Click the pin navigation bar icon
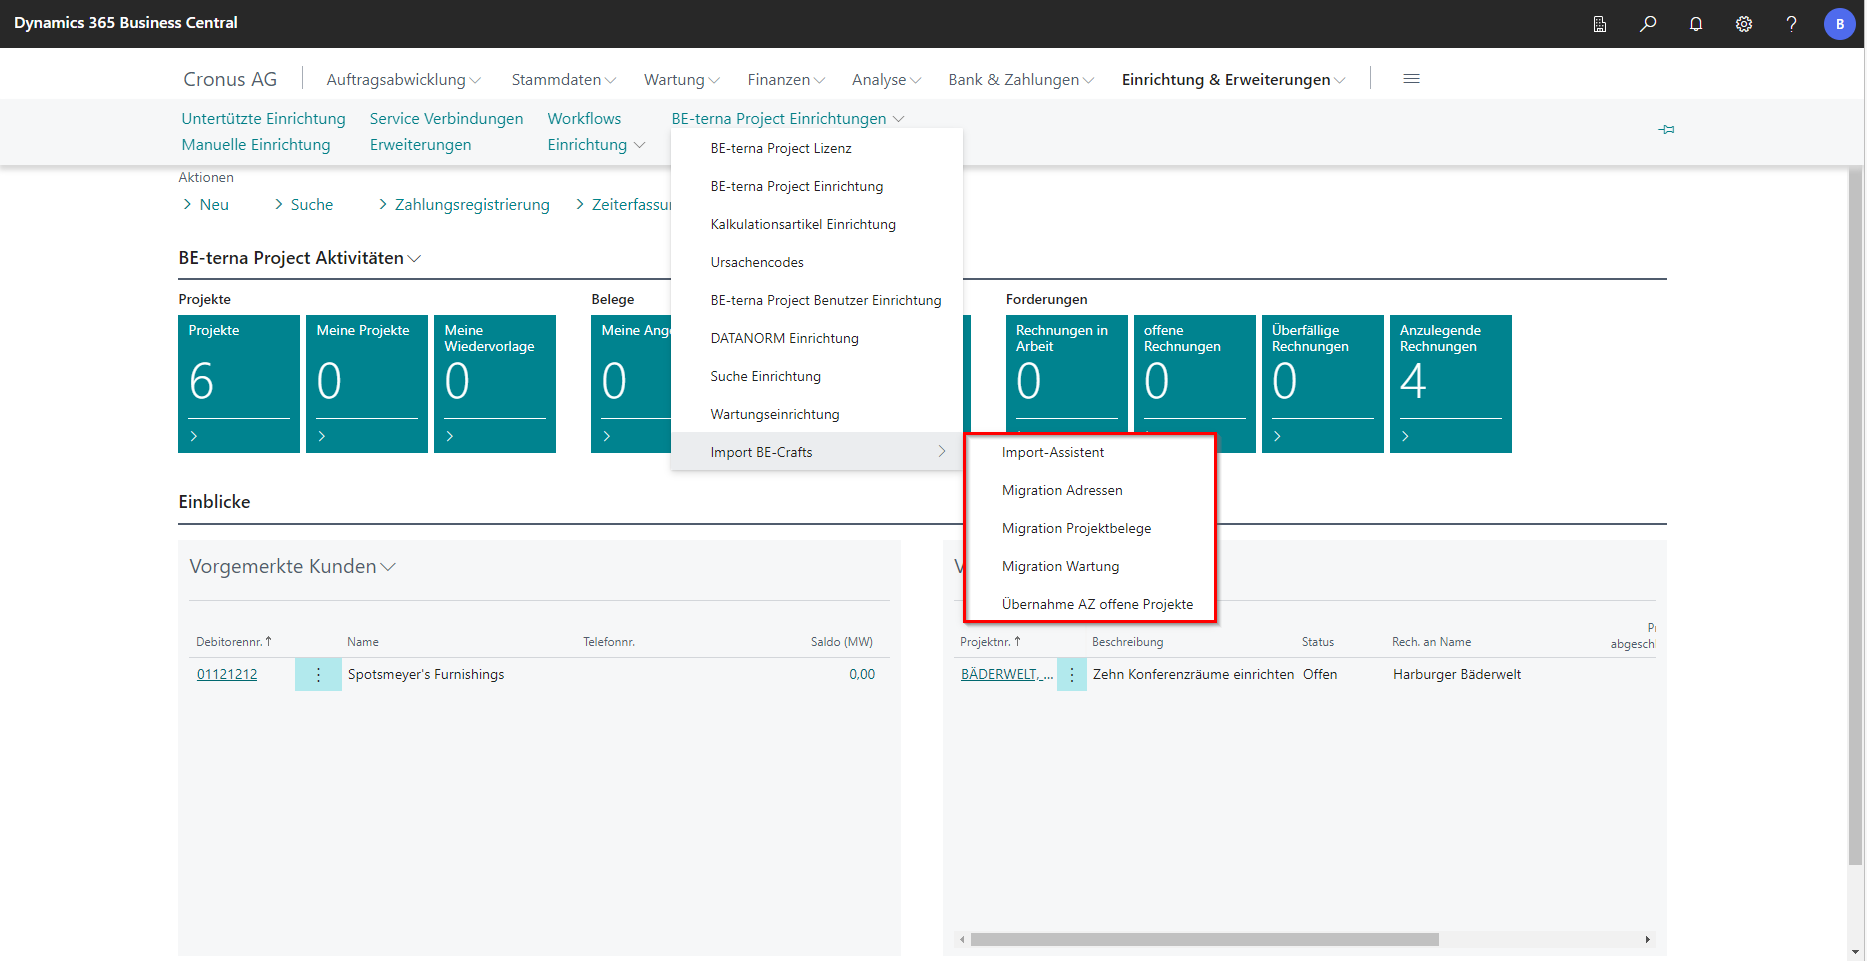 click(1666, 130)
